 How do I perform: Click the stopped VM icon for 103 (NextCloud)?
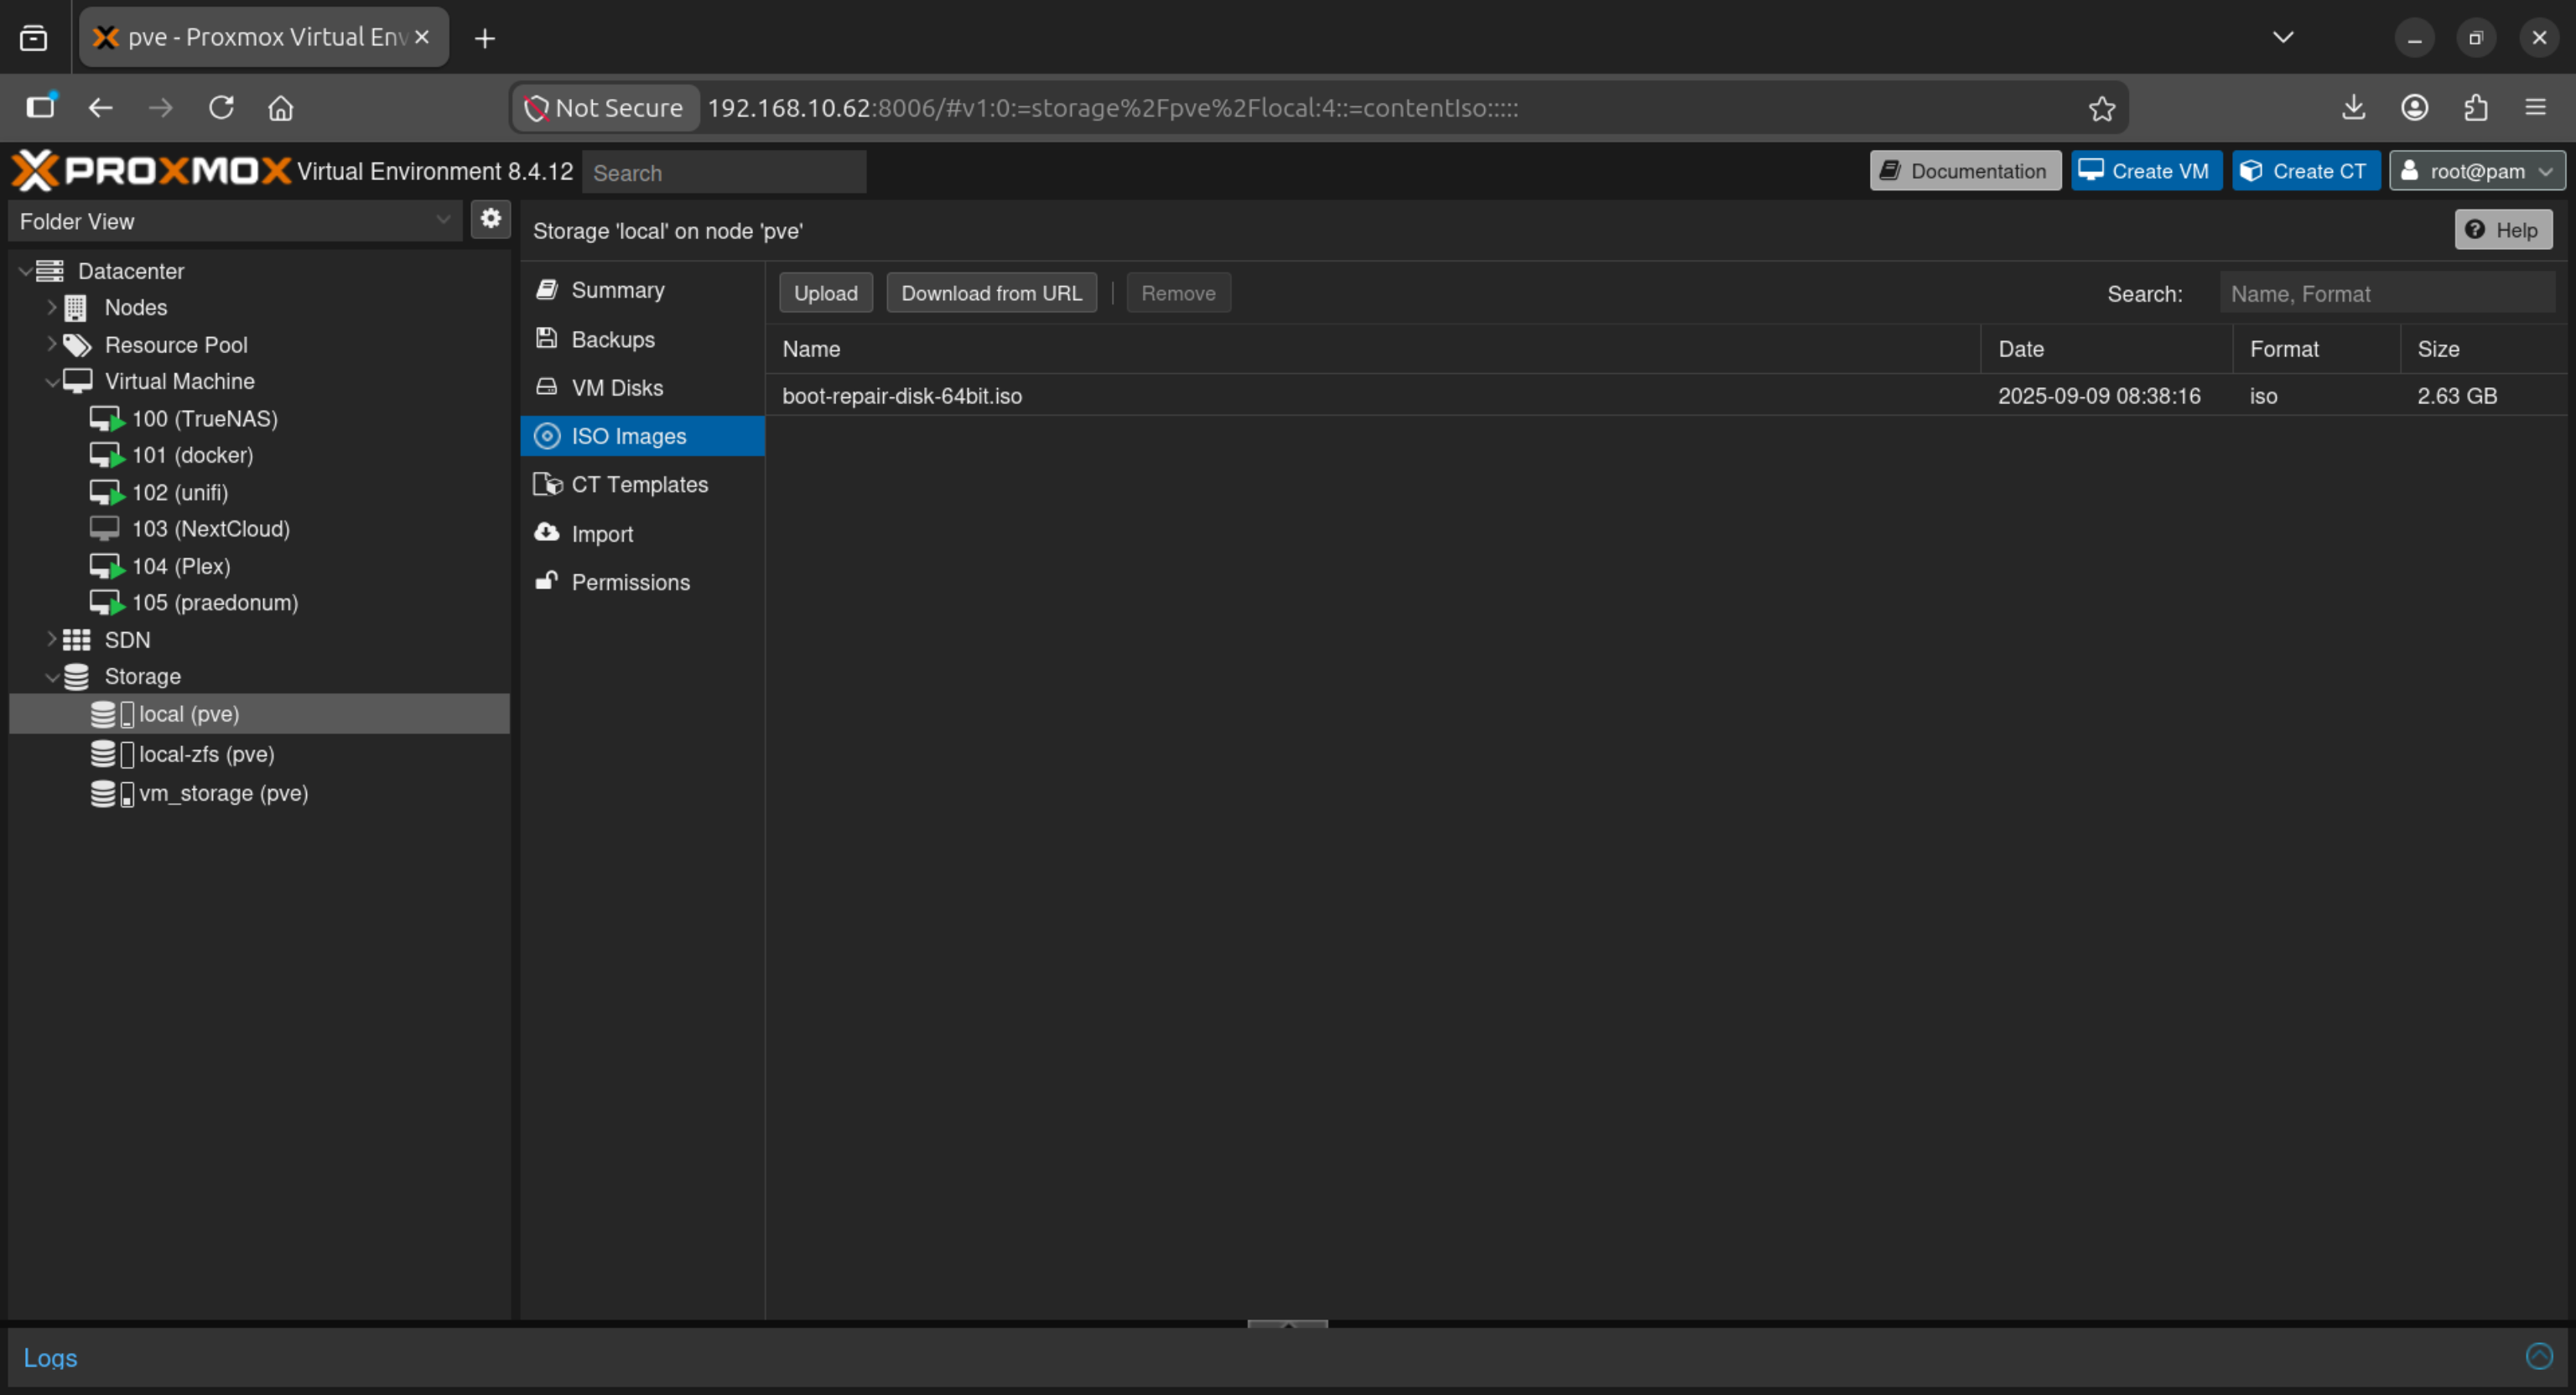pos(105,529)
